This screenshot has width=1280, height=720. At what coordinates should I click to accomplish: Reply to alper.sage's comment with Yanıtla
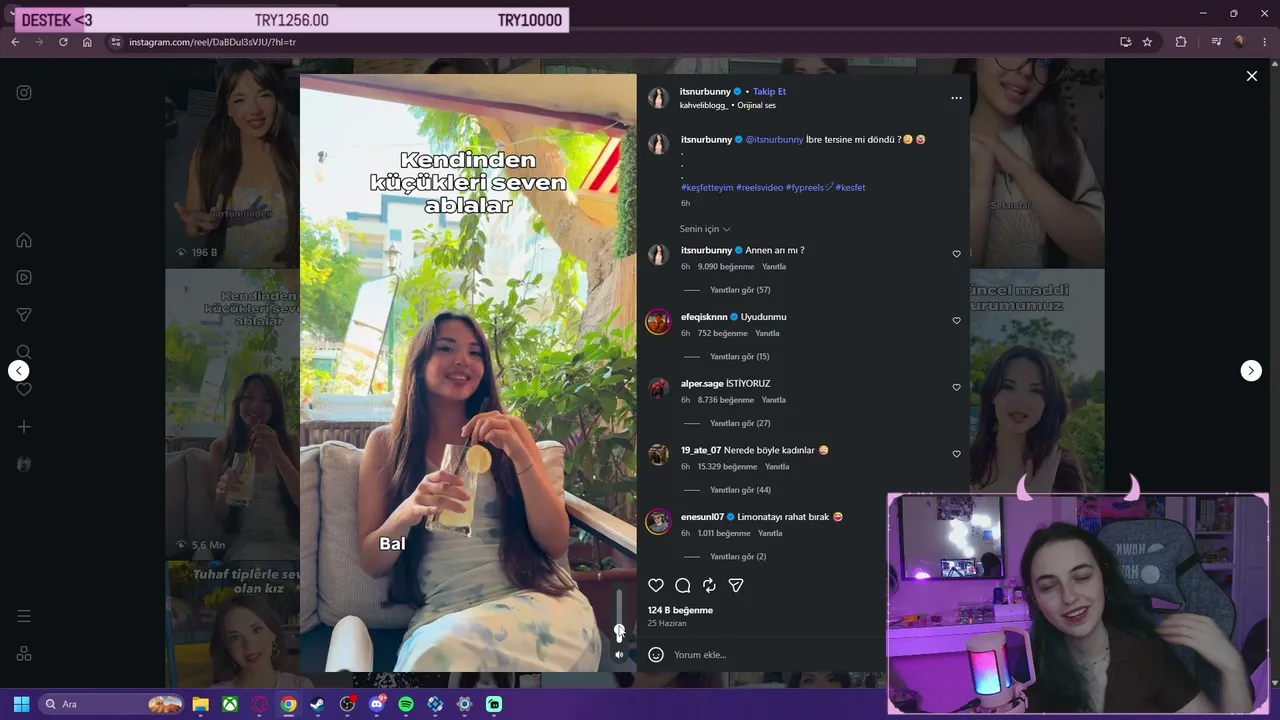(x=774, y=400)
